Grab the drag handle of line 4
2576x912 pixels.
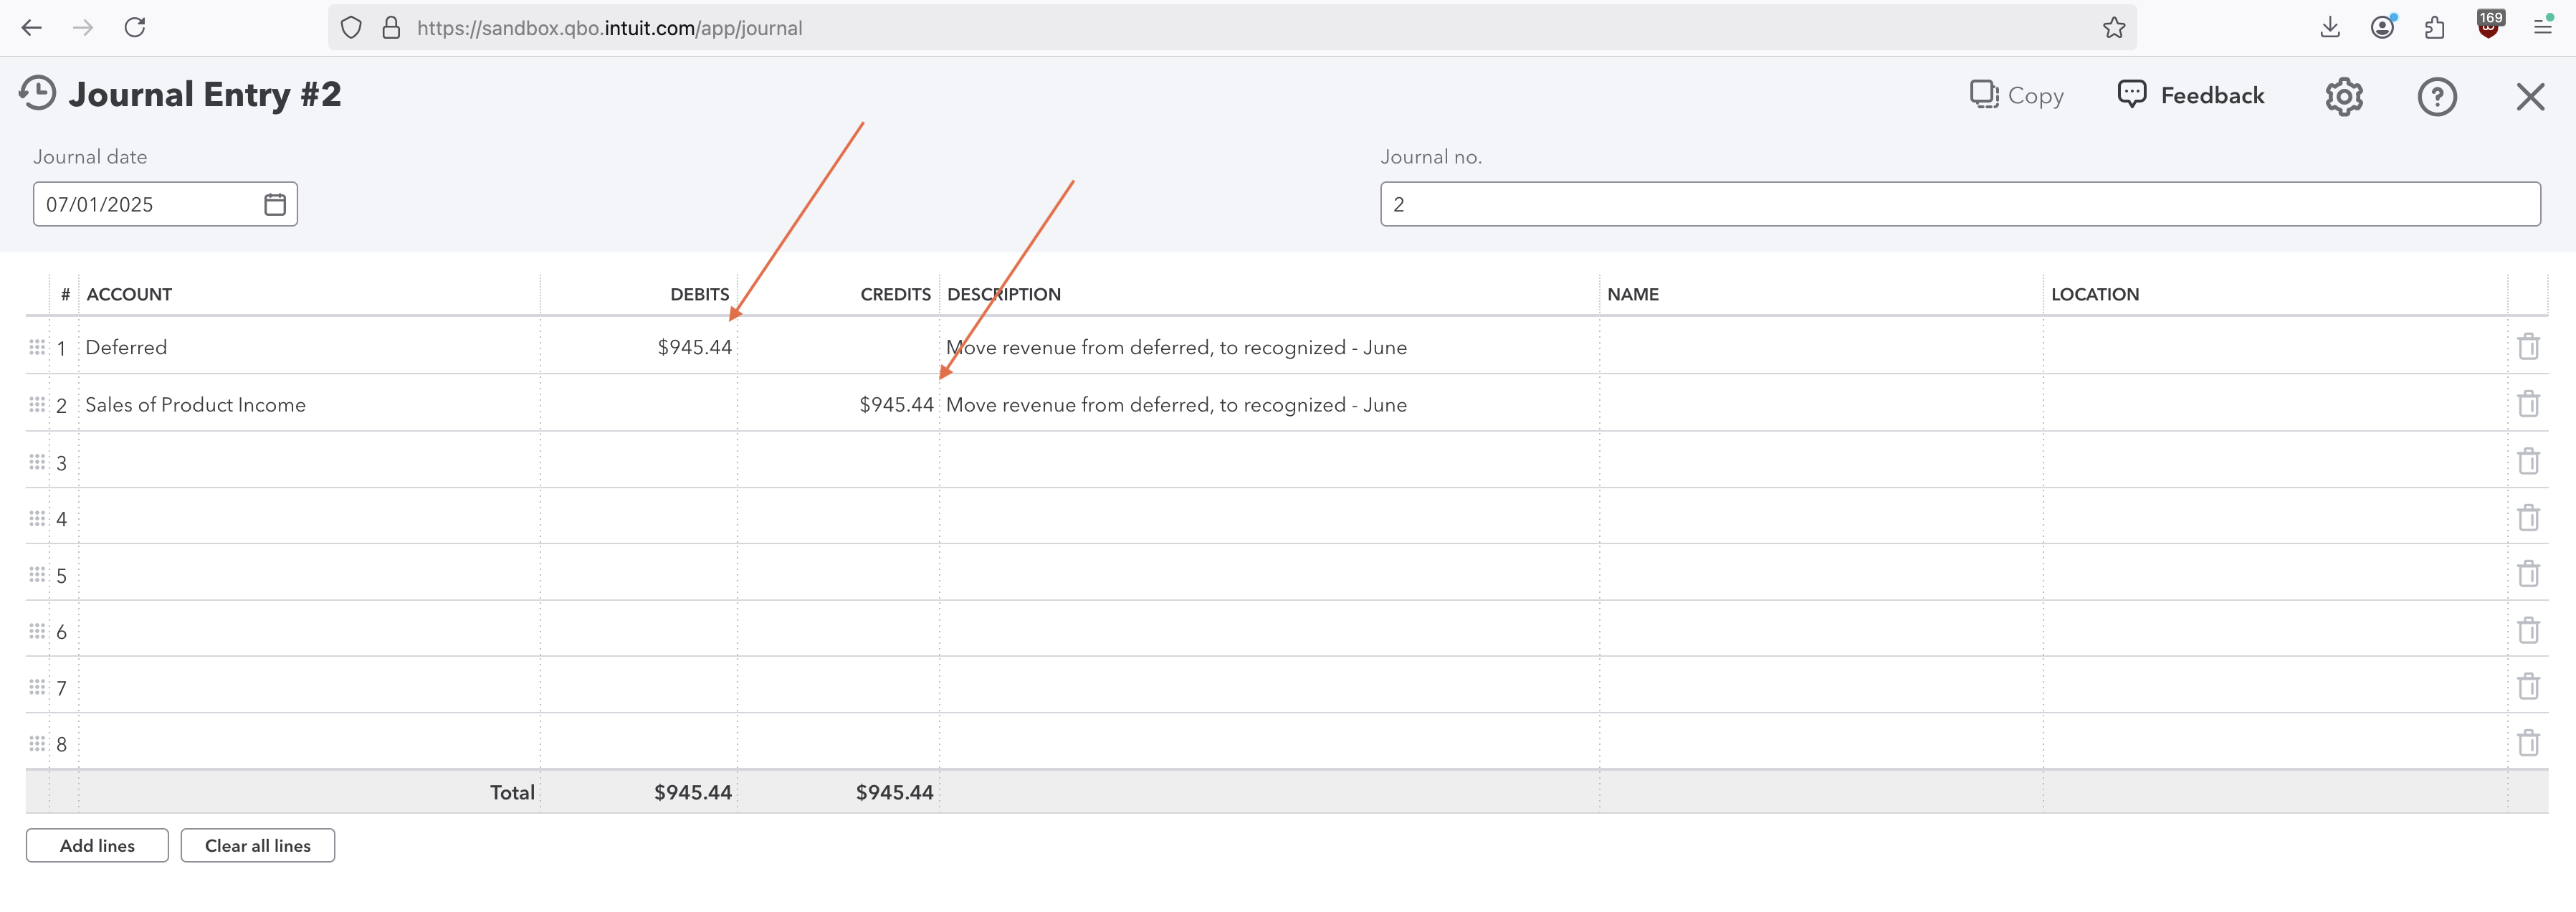37,518
